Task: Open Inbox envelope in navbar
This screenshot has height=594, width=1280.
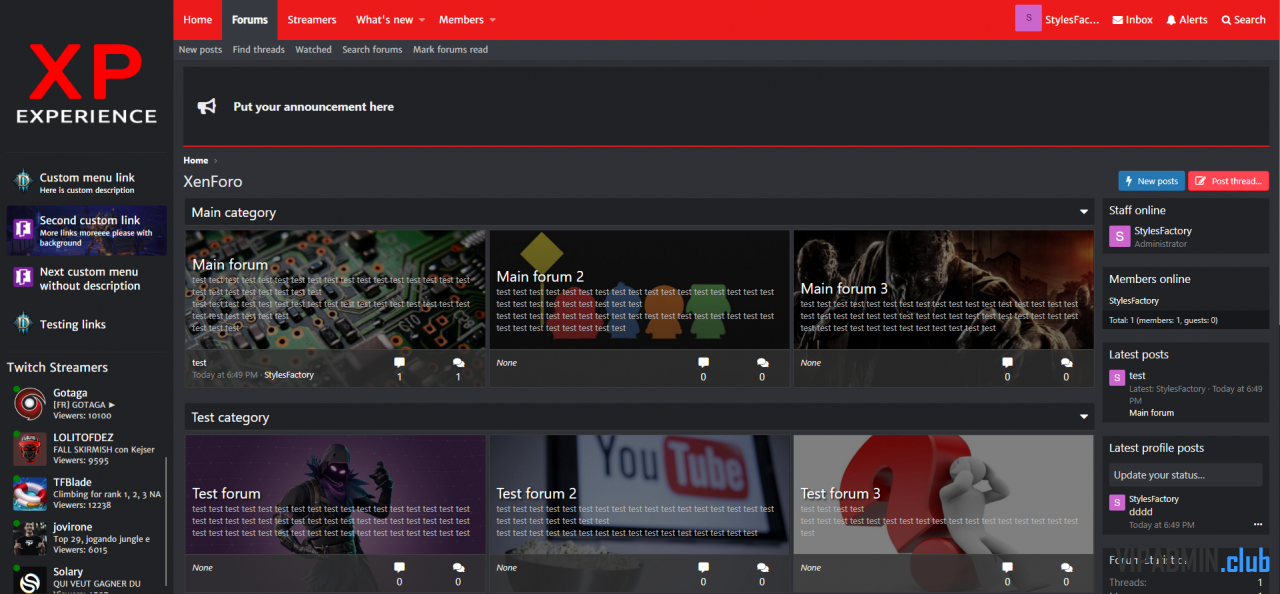Action: 1118,20
